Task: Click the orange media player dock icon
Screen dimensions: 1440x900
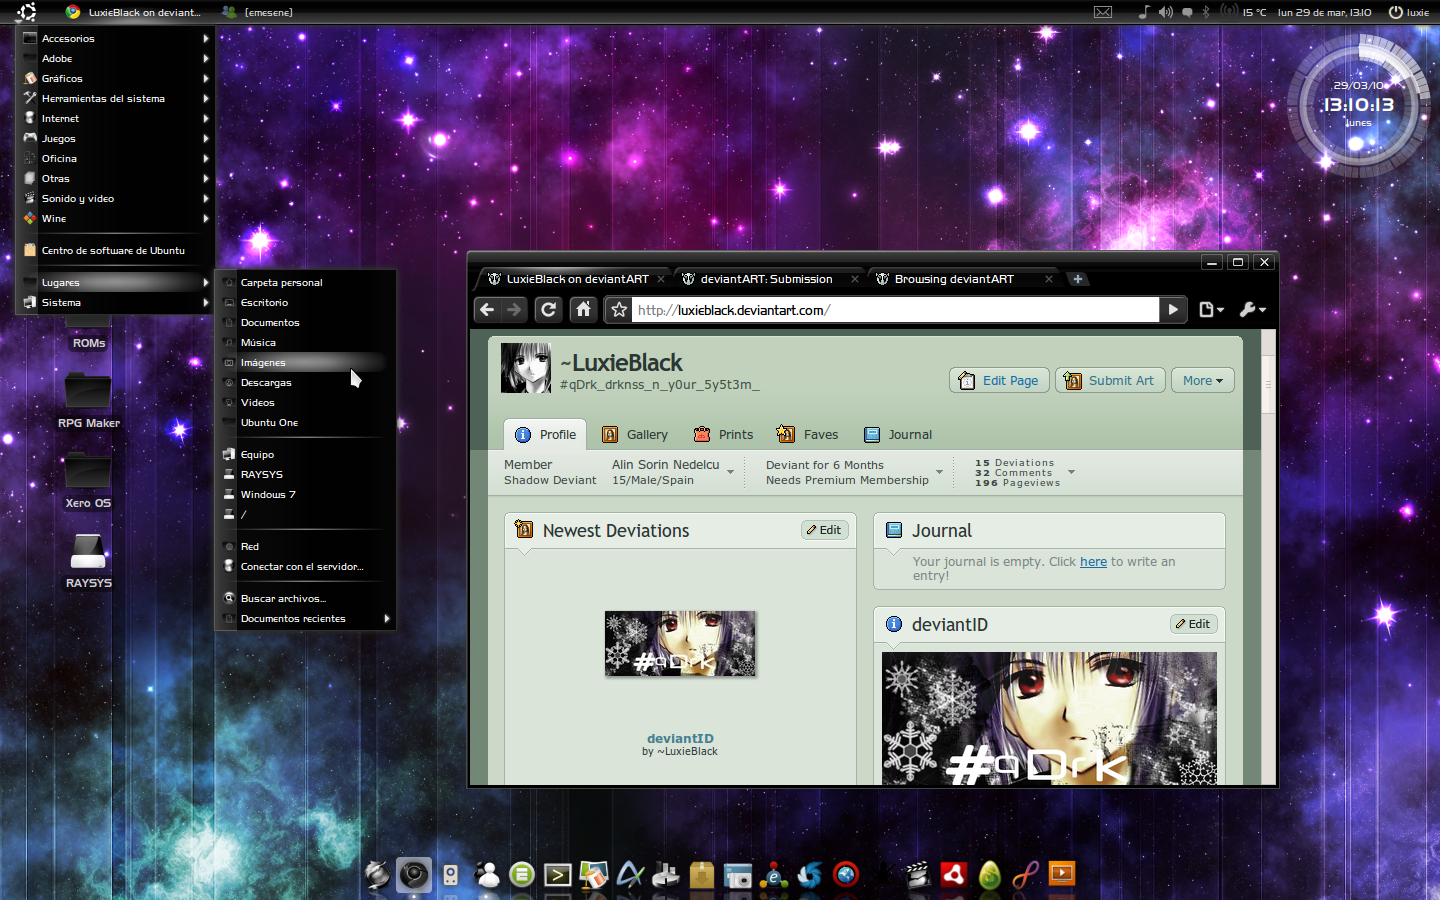Action: point(1062,874)
